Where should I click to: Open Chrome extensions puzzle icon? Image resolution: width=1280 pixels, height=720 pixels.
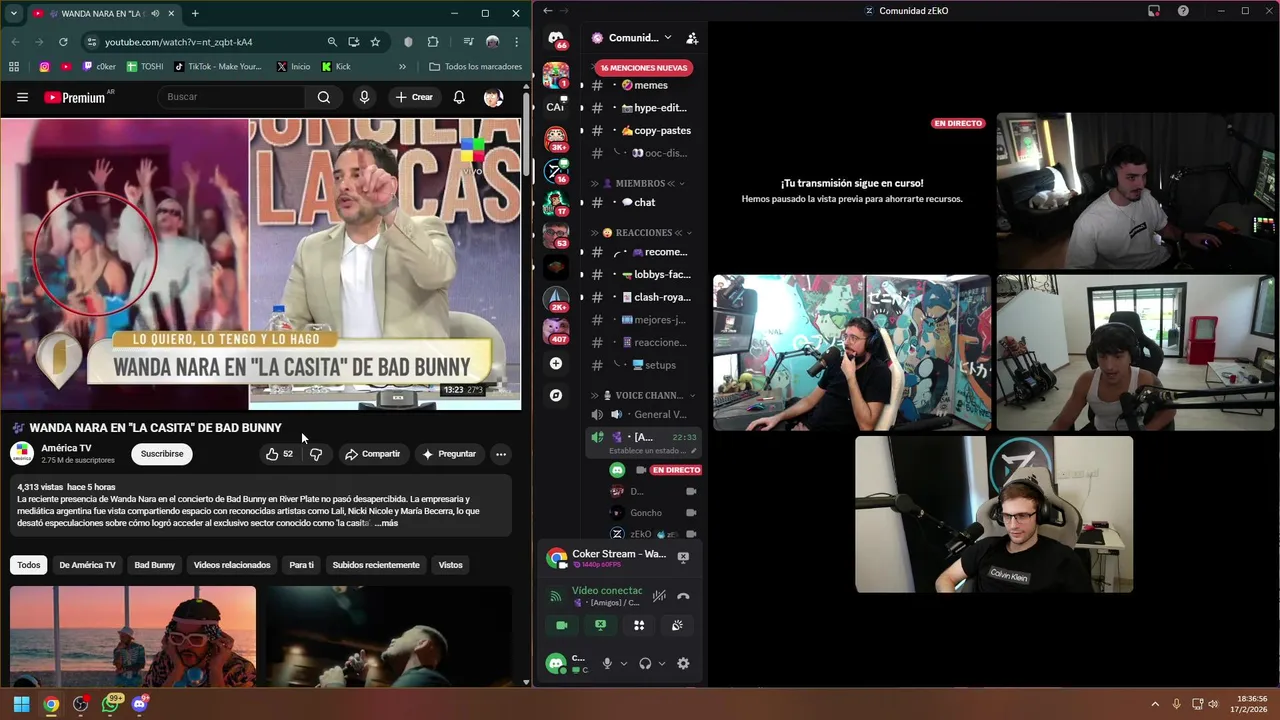pyautogui.click(x=433, y=42)
